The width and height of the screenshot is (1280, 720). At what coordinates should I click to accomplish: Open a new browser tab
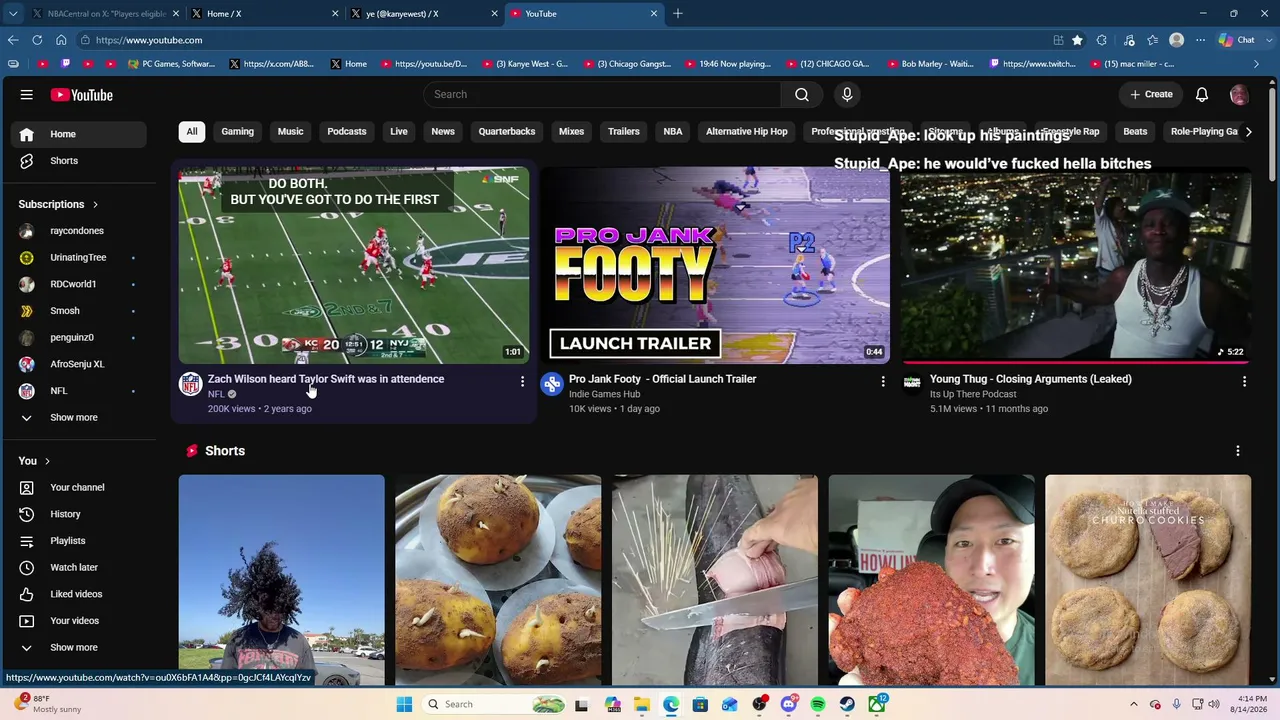[x=678, y=14]
